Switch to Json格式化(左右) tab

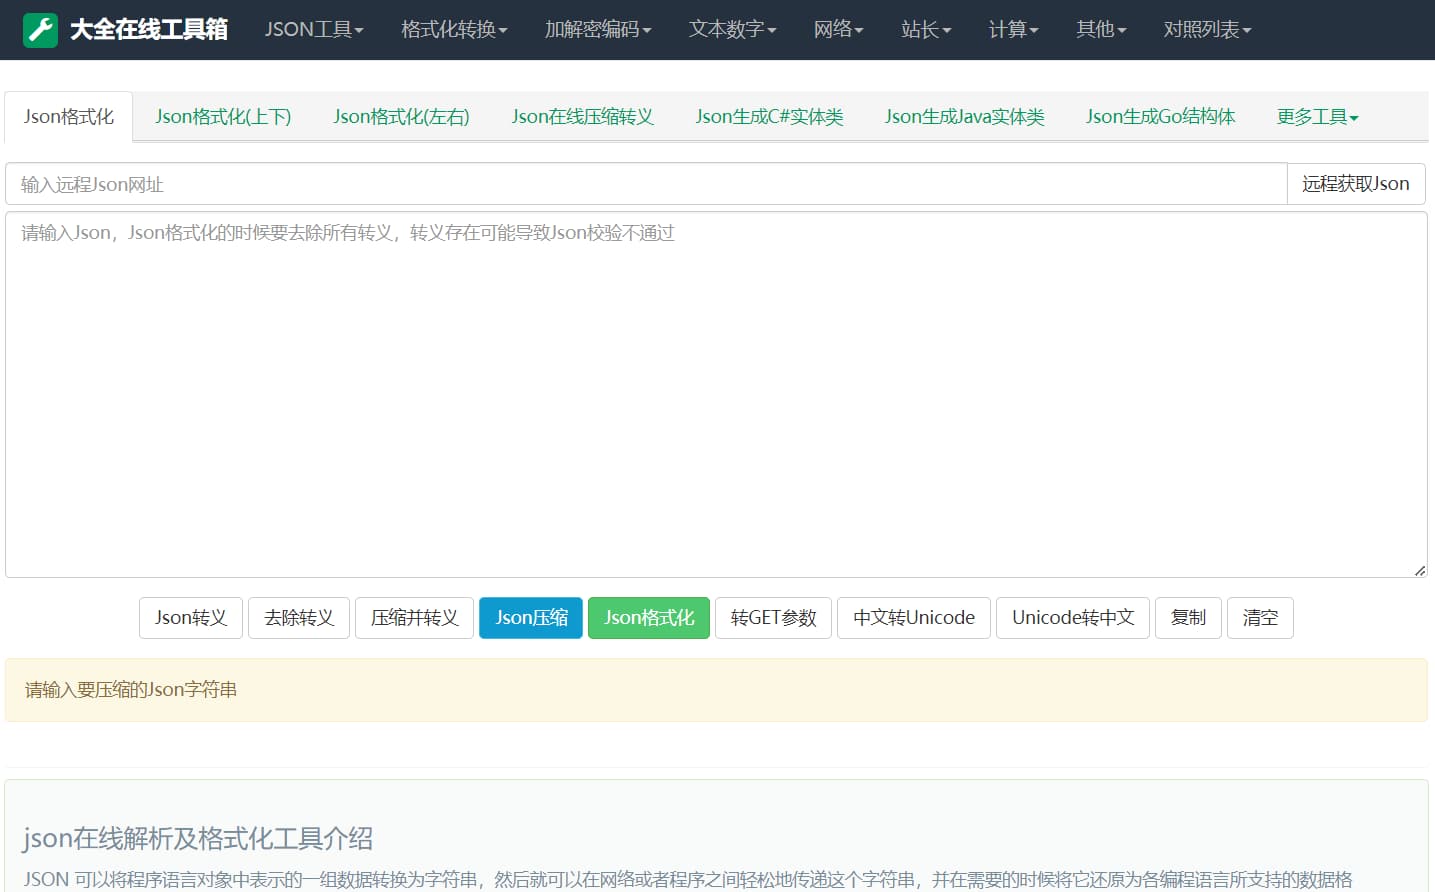pyautogui.click(x=401, y=117)
